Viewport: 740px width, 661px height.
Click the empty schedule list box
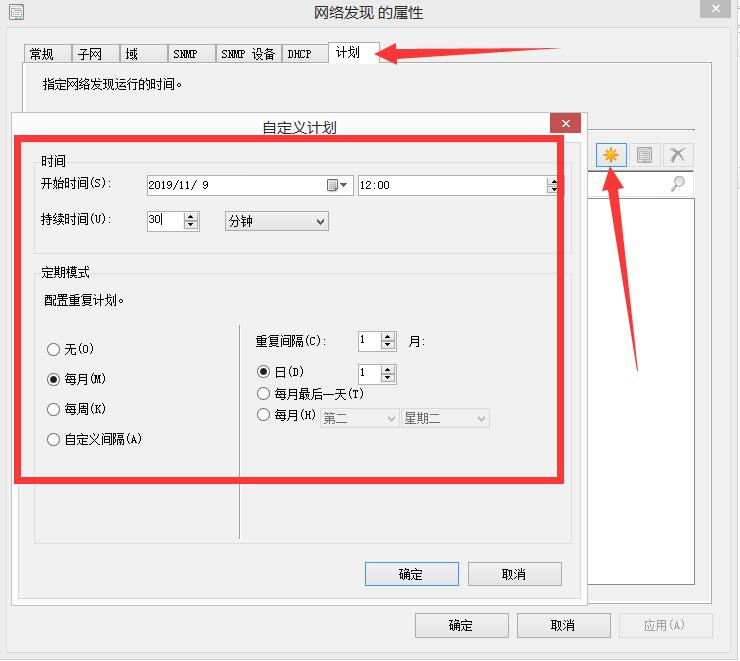coord(641,391)
